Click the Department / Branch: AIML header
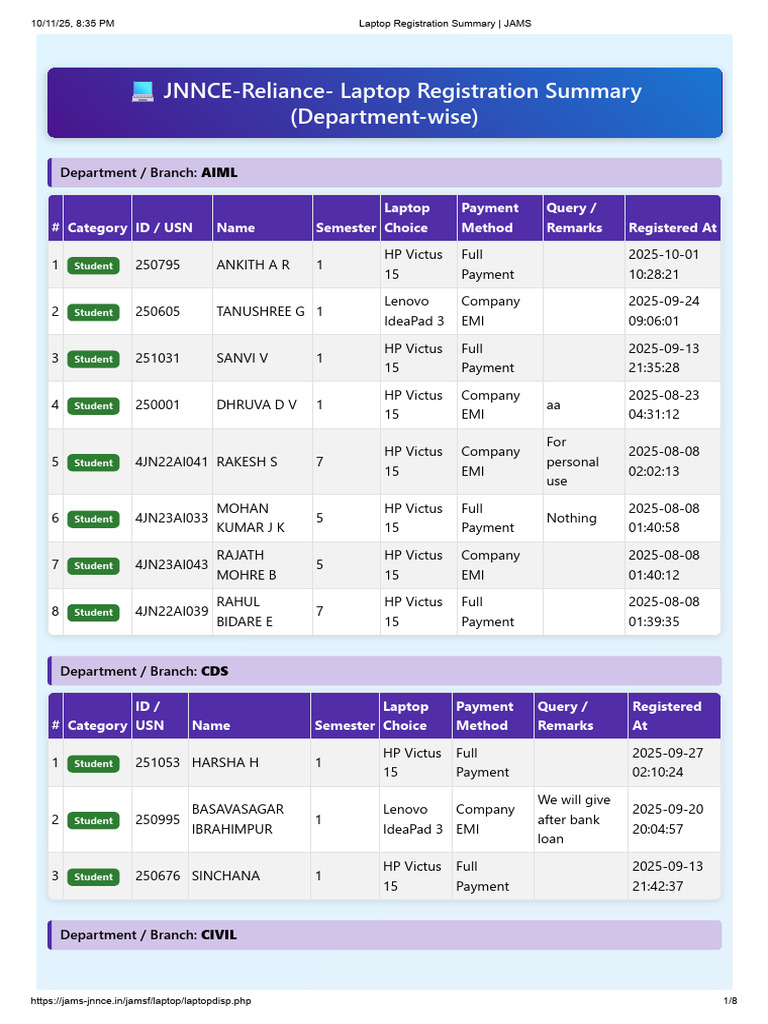 [x=385, y=172]
